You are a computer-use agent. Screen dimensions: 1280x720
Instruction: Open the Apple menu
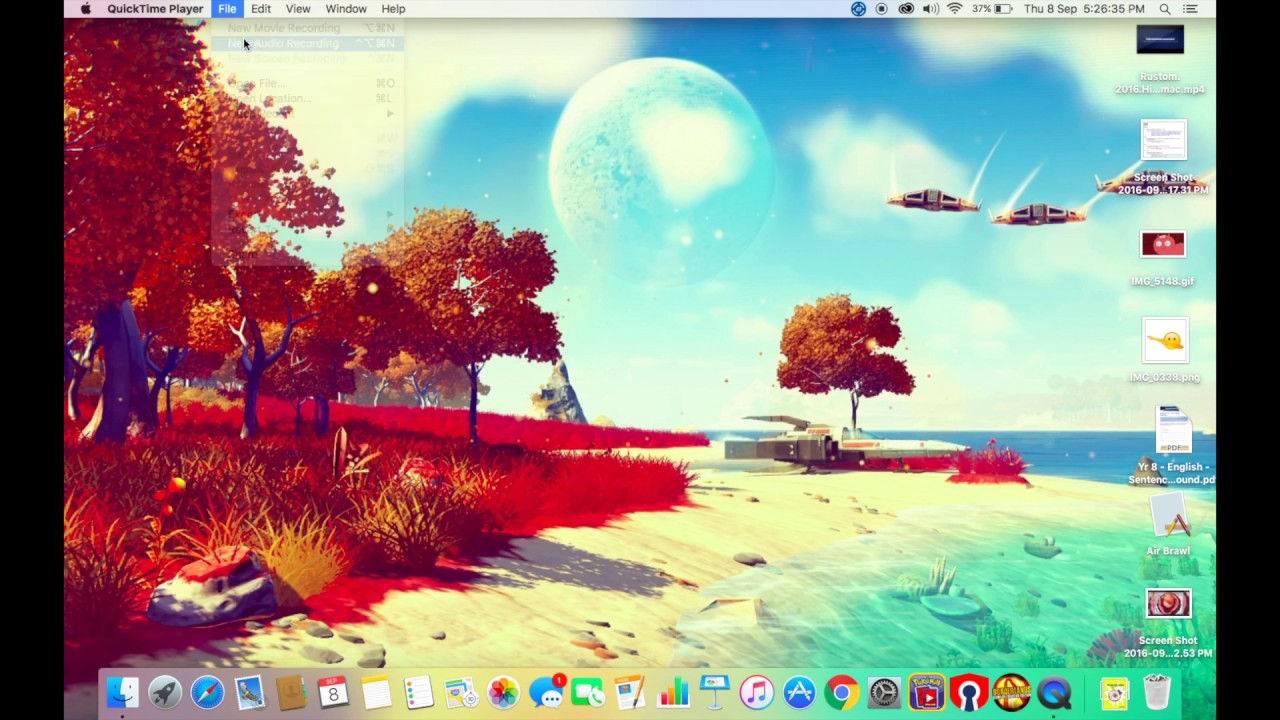coord(85,9)
